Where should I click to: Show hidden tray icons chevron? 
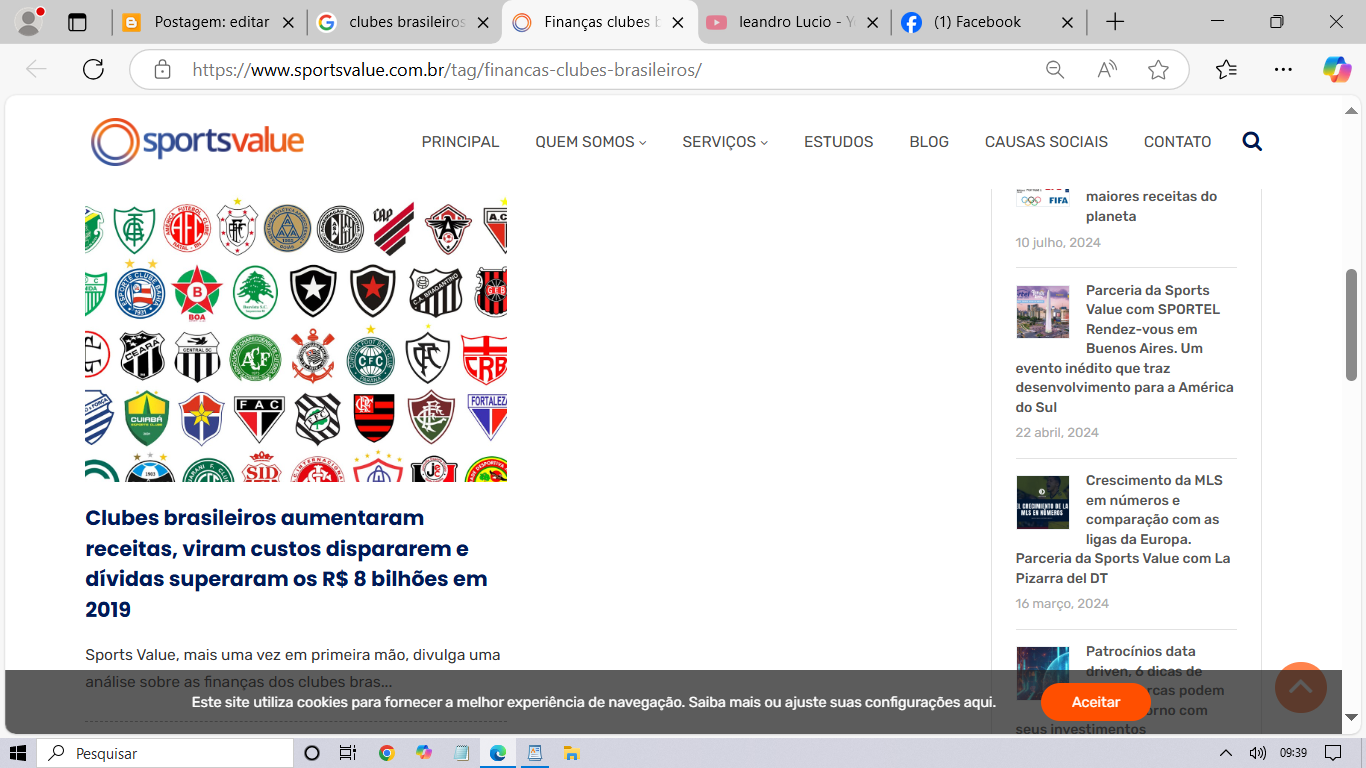click(1226, 753)
